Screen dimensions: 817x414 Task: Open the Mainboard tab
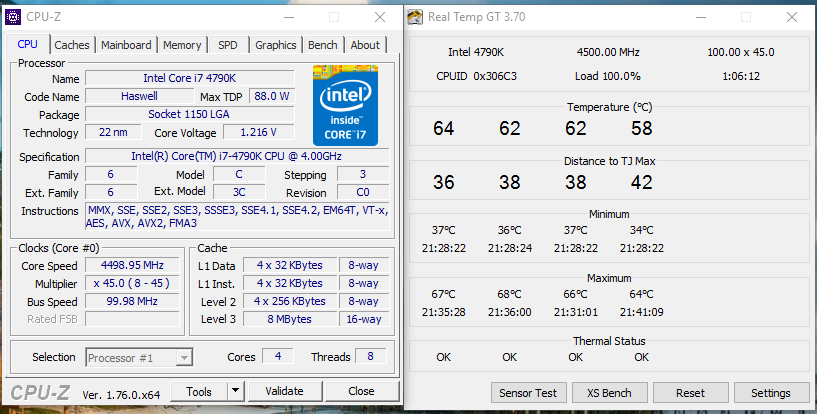coord(126,45)
